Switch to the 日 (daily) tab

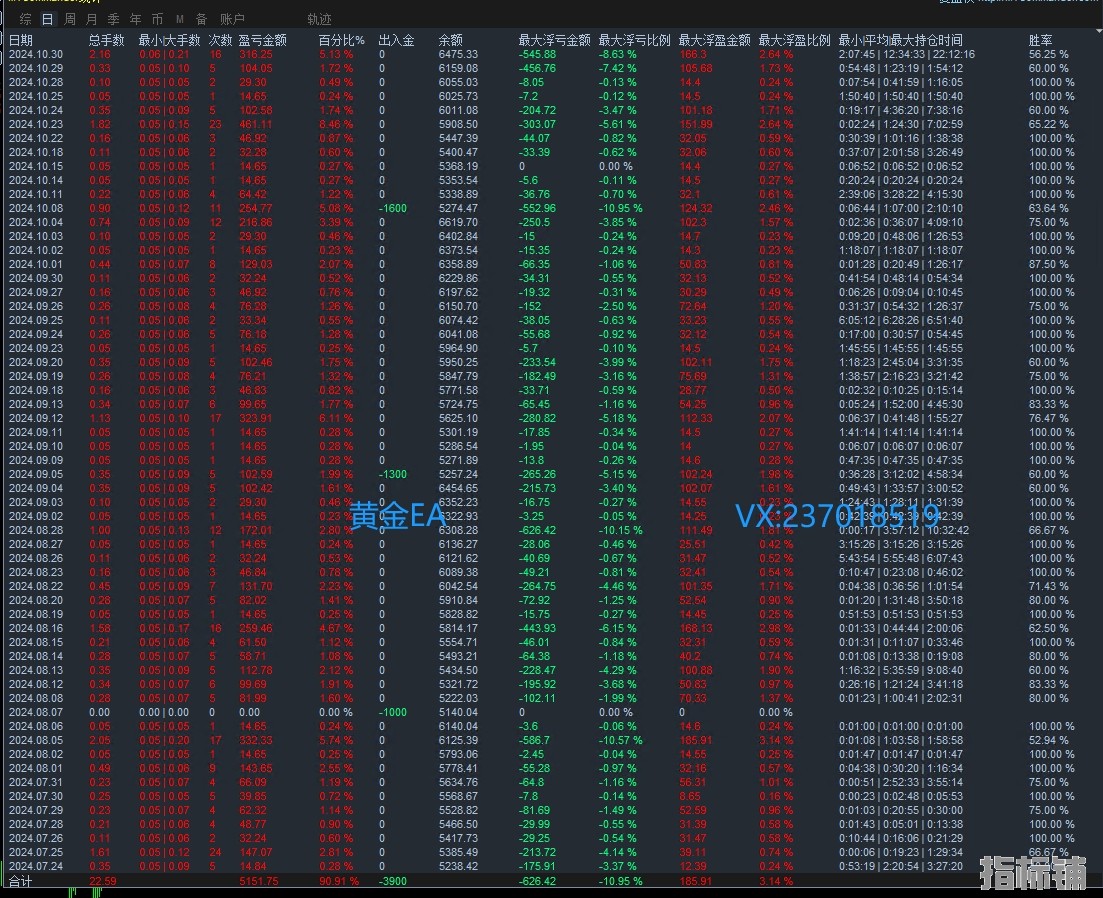pos(47,19)
